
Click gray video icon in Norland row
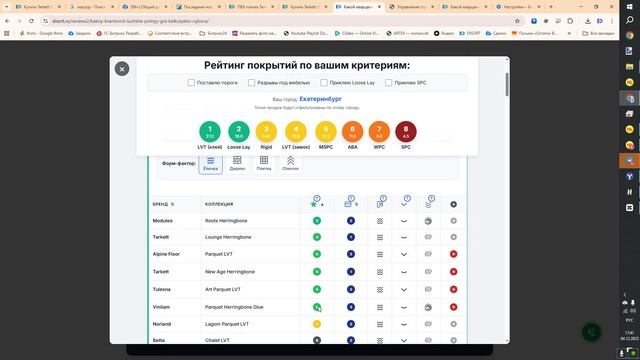pos(453,324)
